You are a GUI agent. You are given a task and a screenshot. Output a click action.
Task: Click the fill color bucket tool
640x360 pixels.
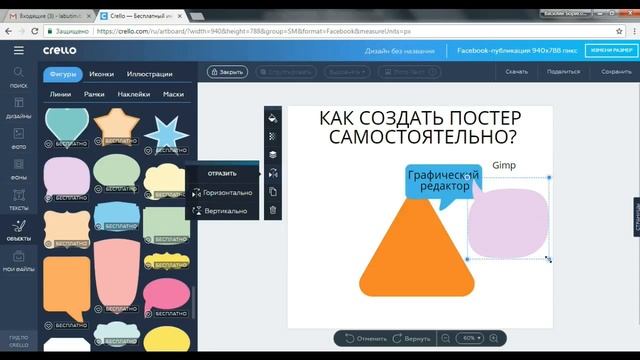(x=273, y=118)
